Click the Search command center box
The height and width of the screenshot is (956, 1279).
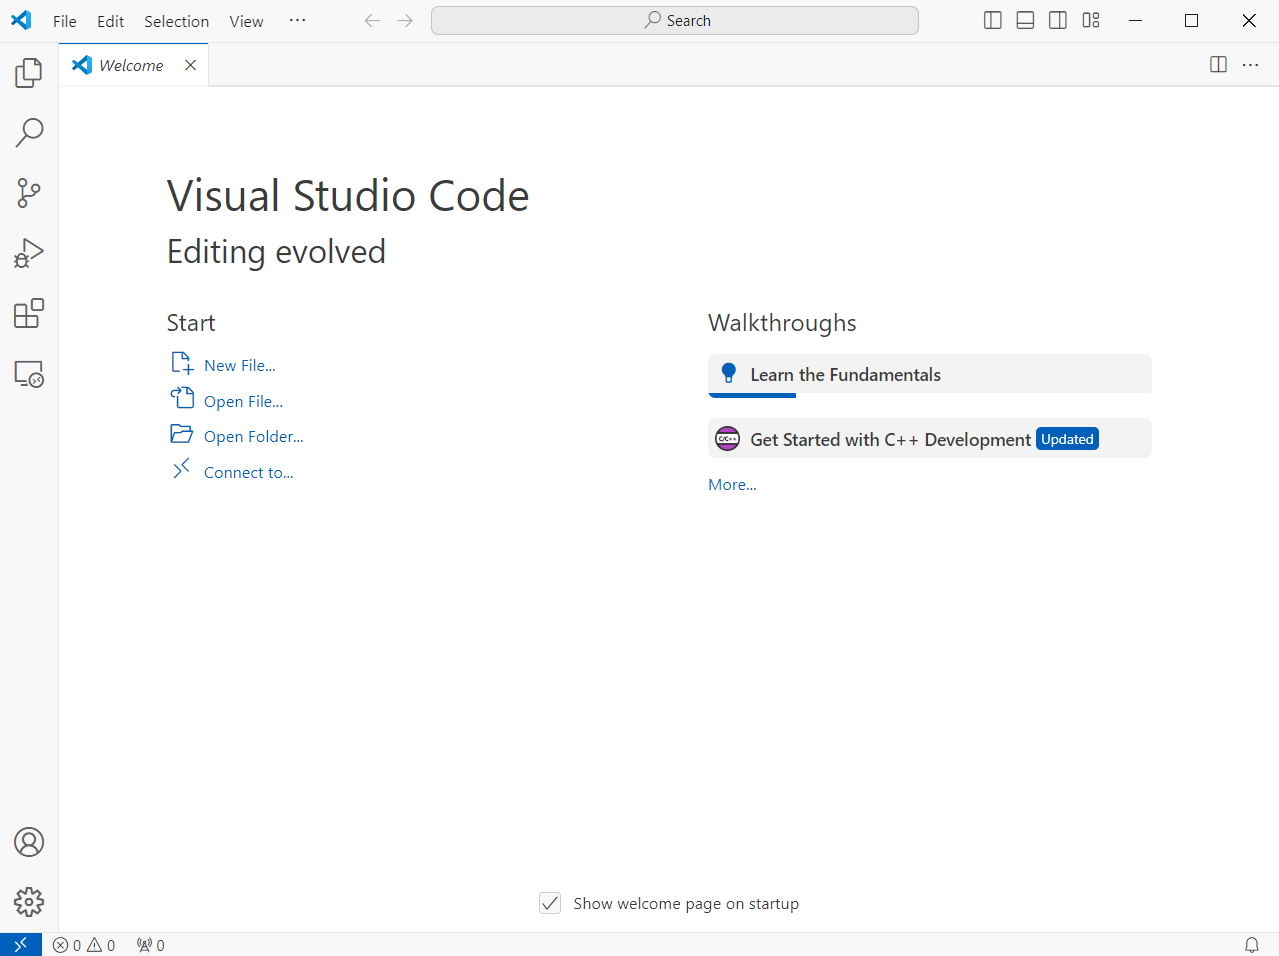click(675, 20)
